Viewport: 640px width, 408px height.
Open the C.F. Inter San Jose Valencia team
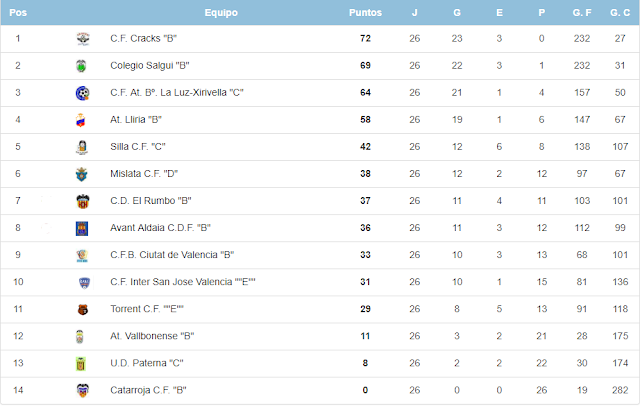[182, 282]
